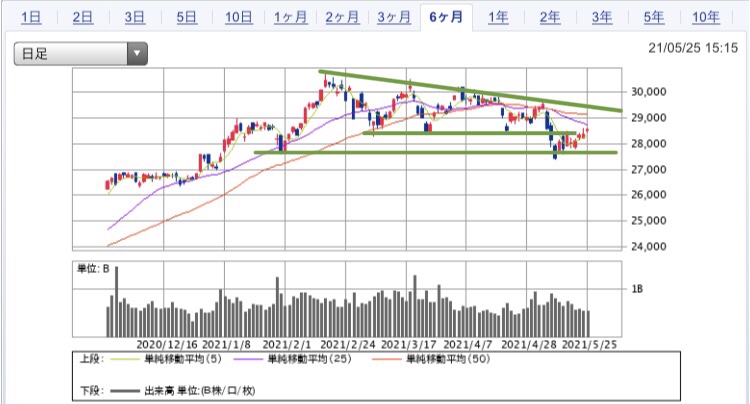Select the 2ヶ月 period tab

click(x=342, y=18)
